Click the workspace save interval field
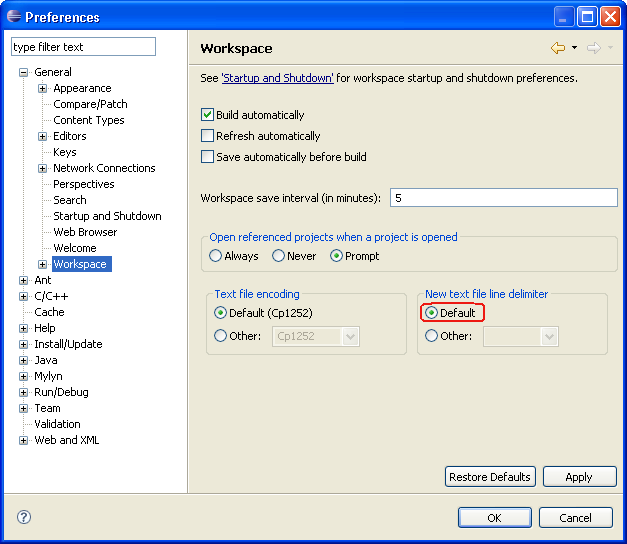Viewport: 627px width, 544px height. 503,198
